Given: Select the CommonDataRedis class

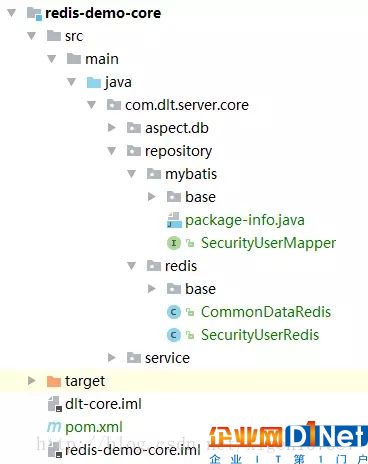Looking at the screenshot, I should point(266,312).
